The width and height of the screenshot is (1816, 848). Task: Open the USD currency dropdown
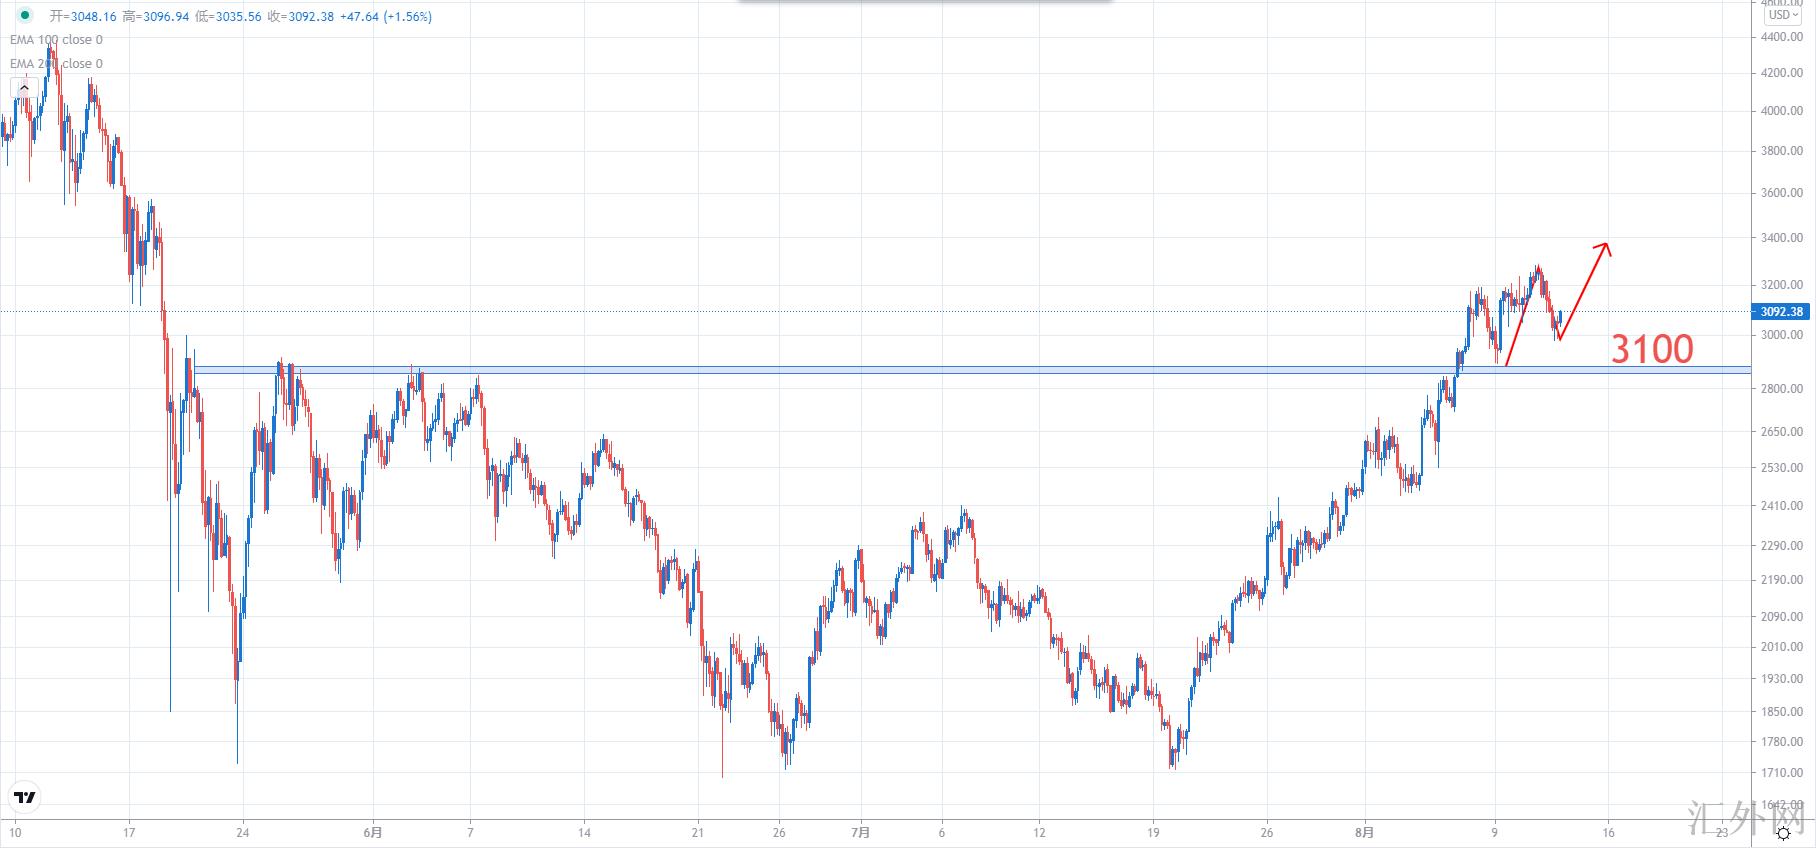click(x=1783, y=15)
